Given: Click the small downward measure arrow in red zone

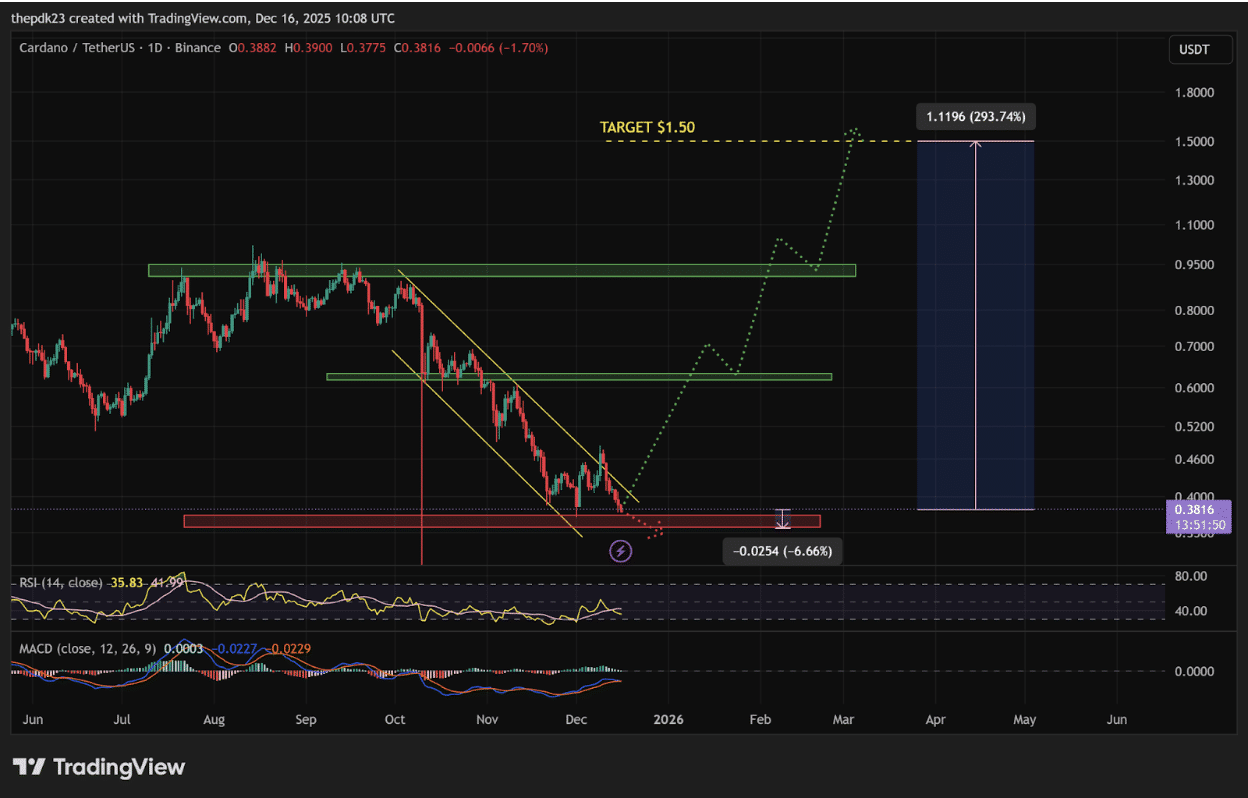Looking at the screenshot, I should coord(783,519).
